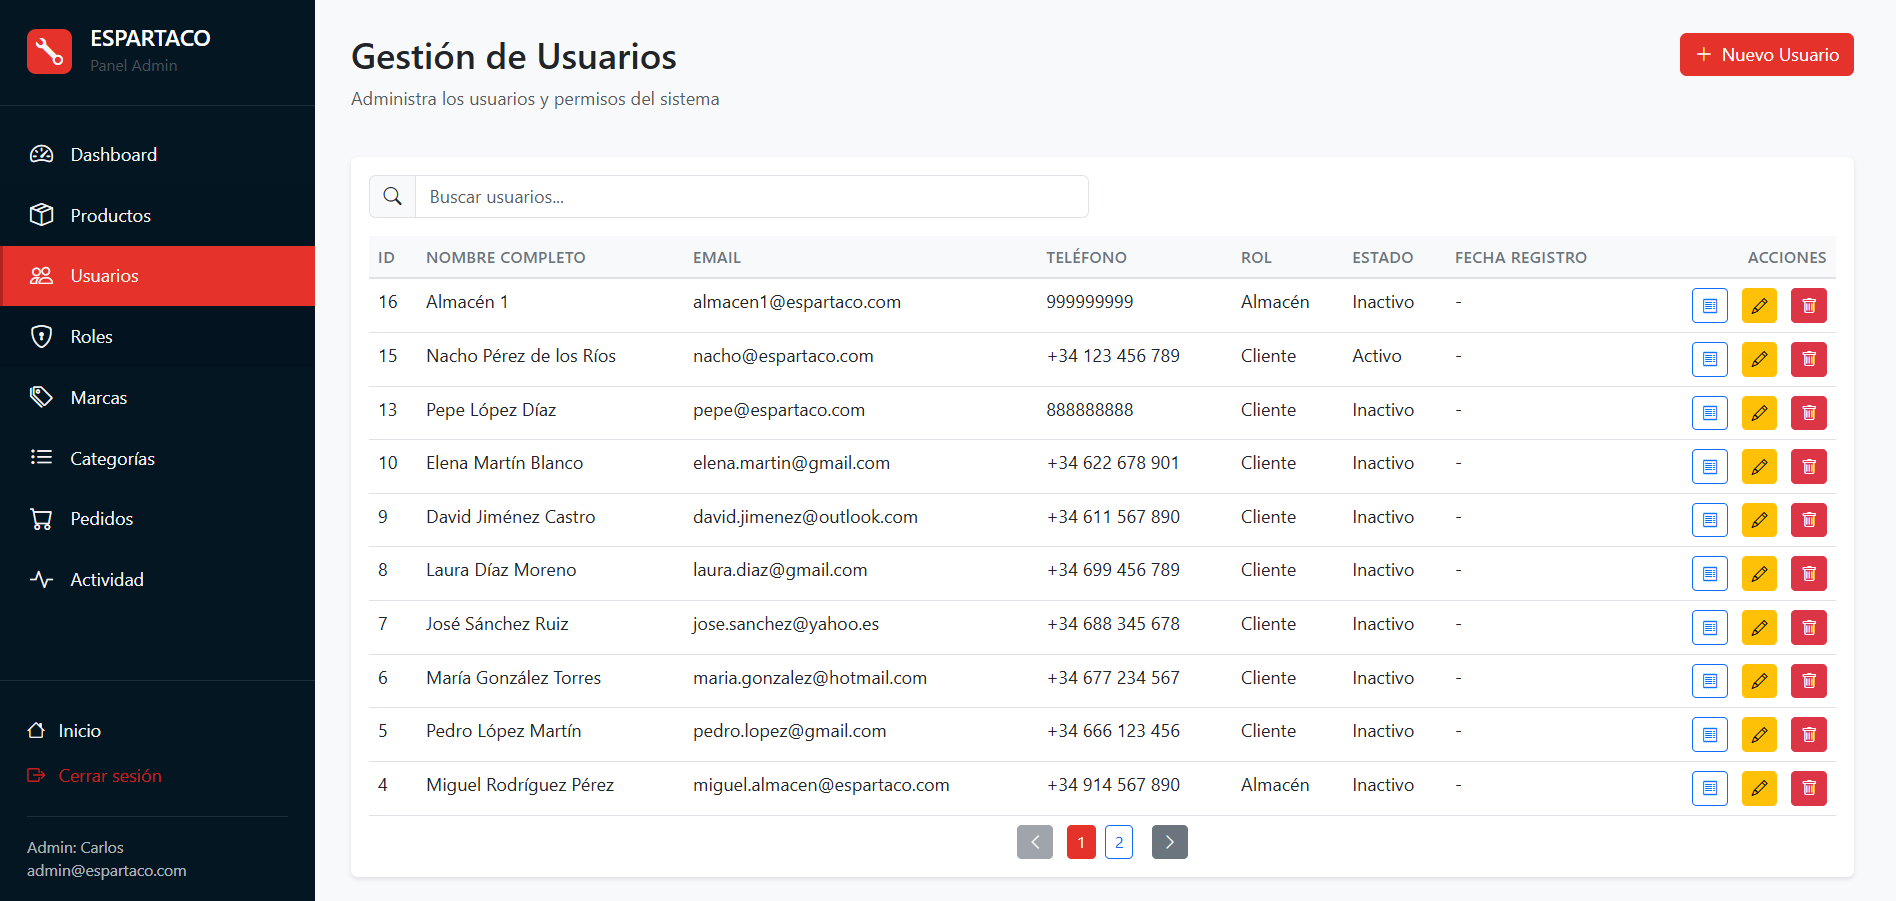
Task: Click the email jose.sanchez@yahoo.es
Action: pyautogui.click(x=786, y=624)
